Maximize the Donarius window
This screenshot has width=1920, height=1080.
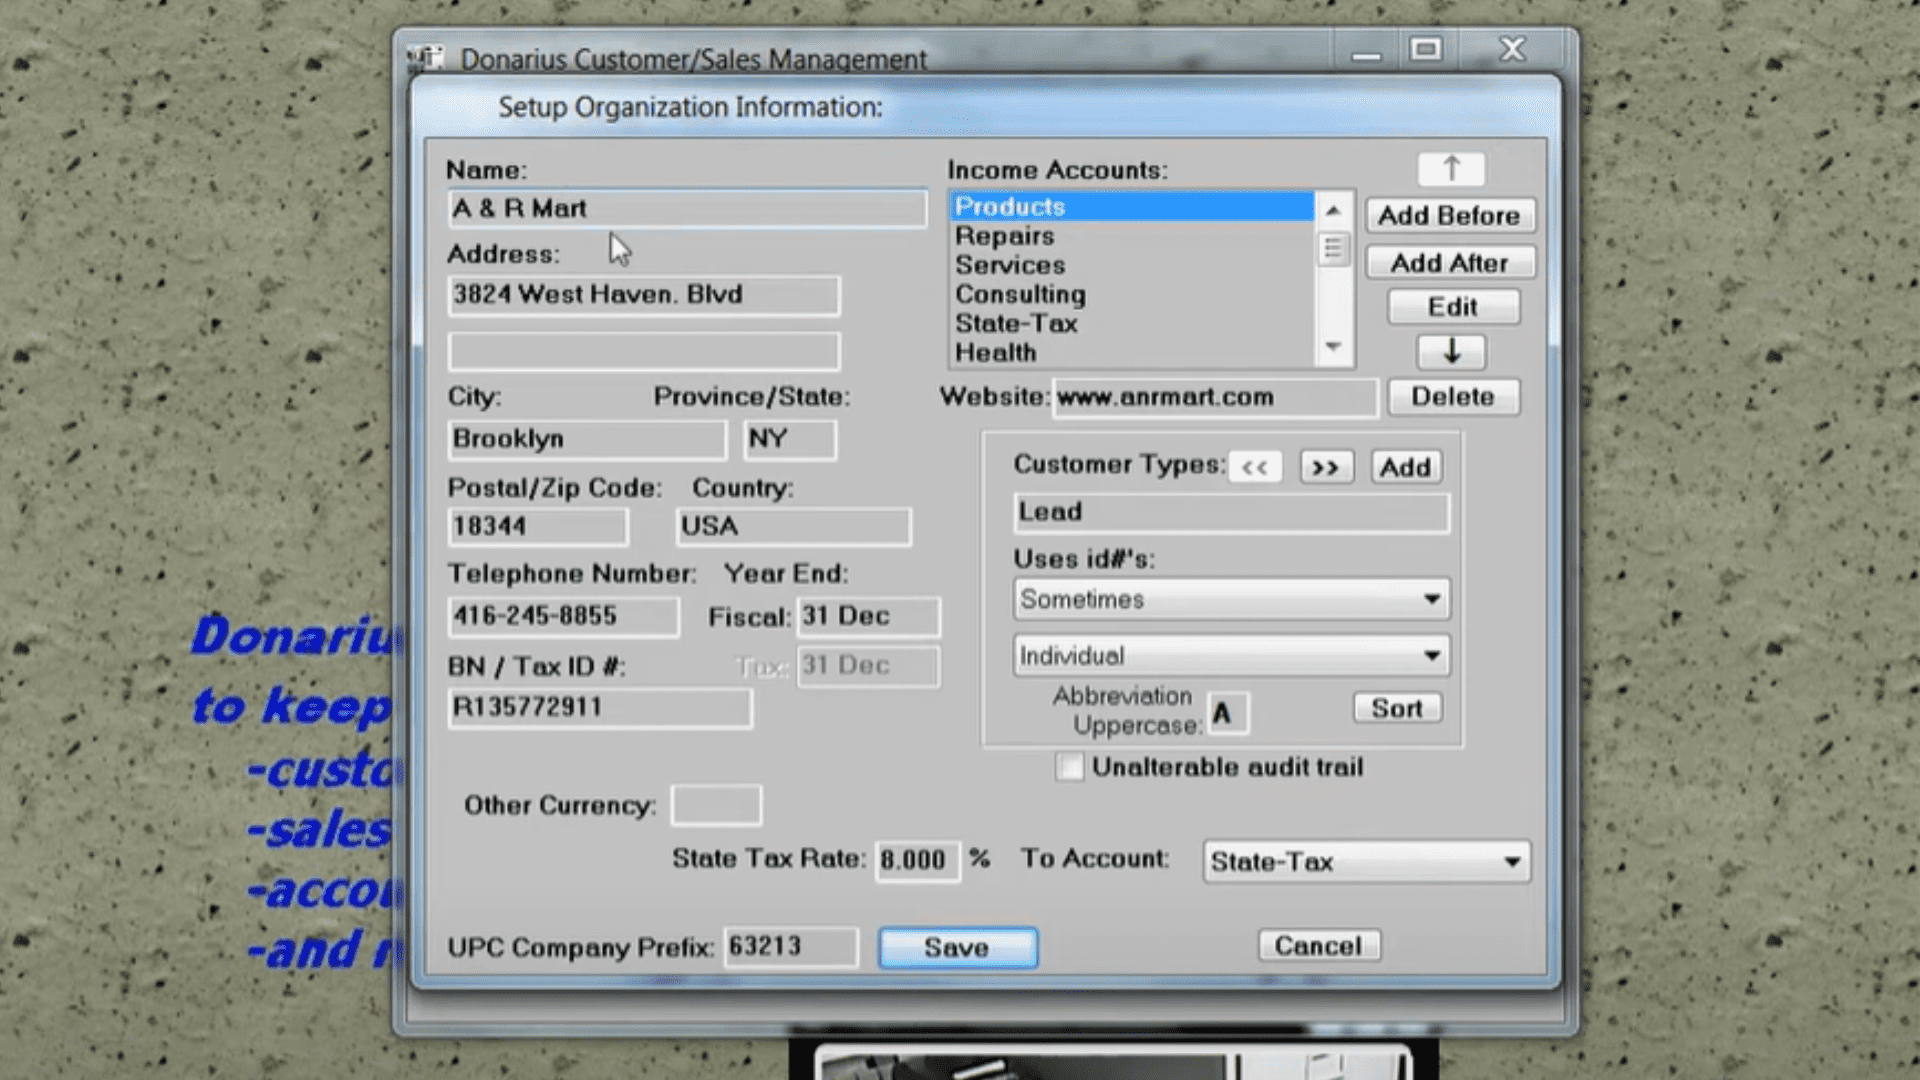1426,49
